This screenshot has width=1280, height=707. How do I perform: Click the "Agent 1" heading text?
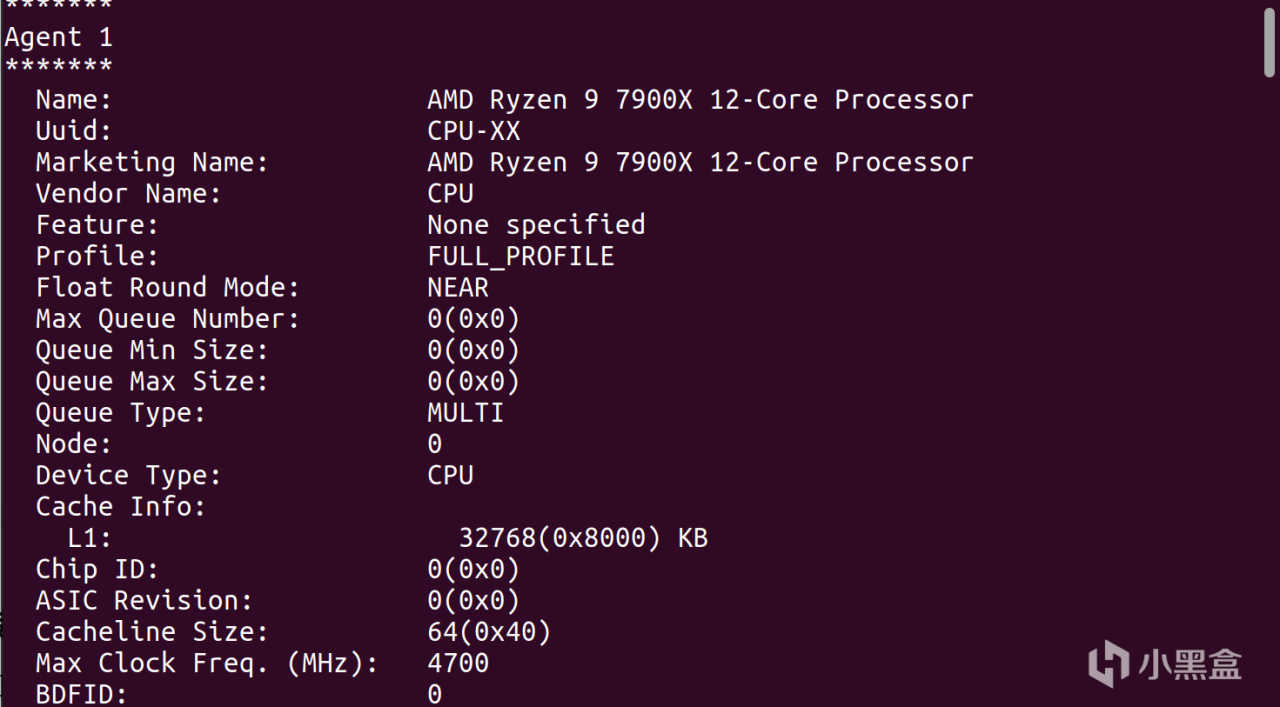(x=58, y=38)
